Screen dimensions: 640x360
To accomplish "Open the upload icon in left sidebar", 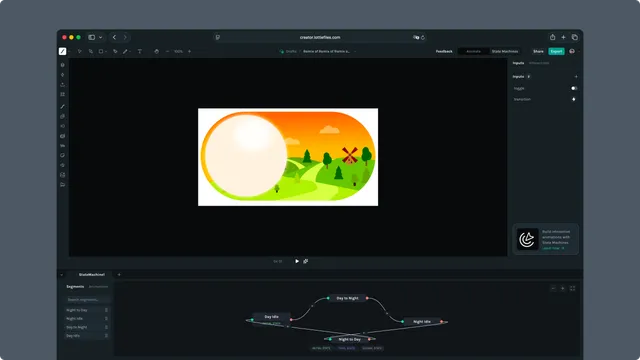I will click(62, 84).
